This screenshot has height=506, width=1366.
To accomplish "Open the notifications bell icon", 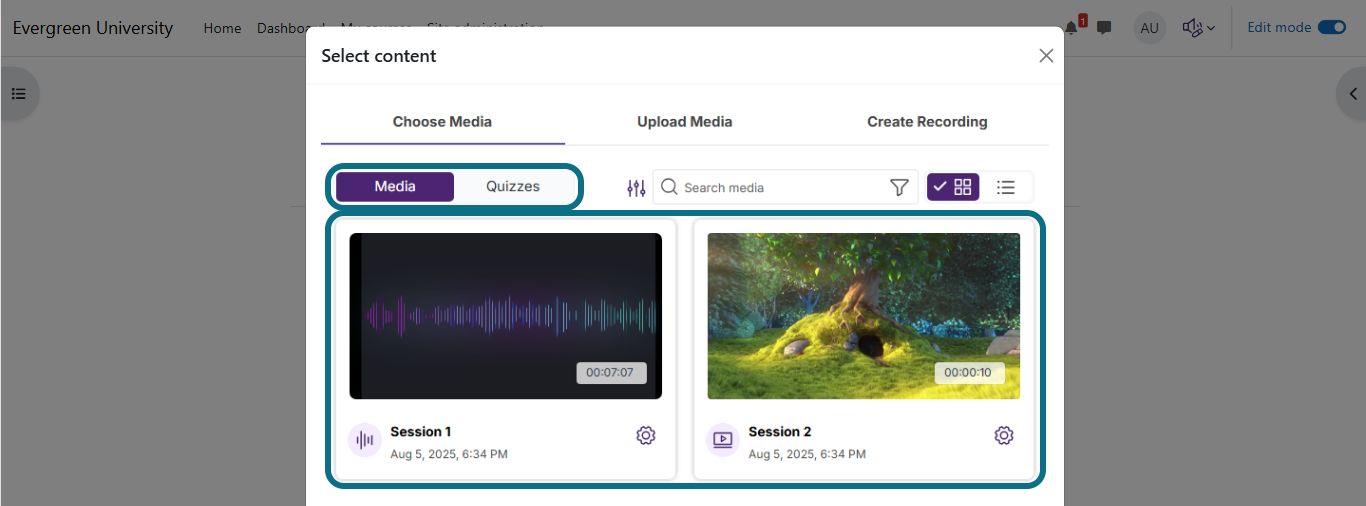I will point(1072,28).
